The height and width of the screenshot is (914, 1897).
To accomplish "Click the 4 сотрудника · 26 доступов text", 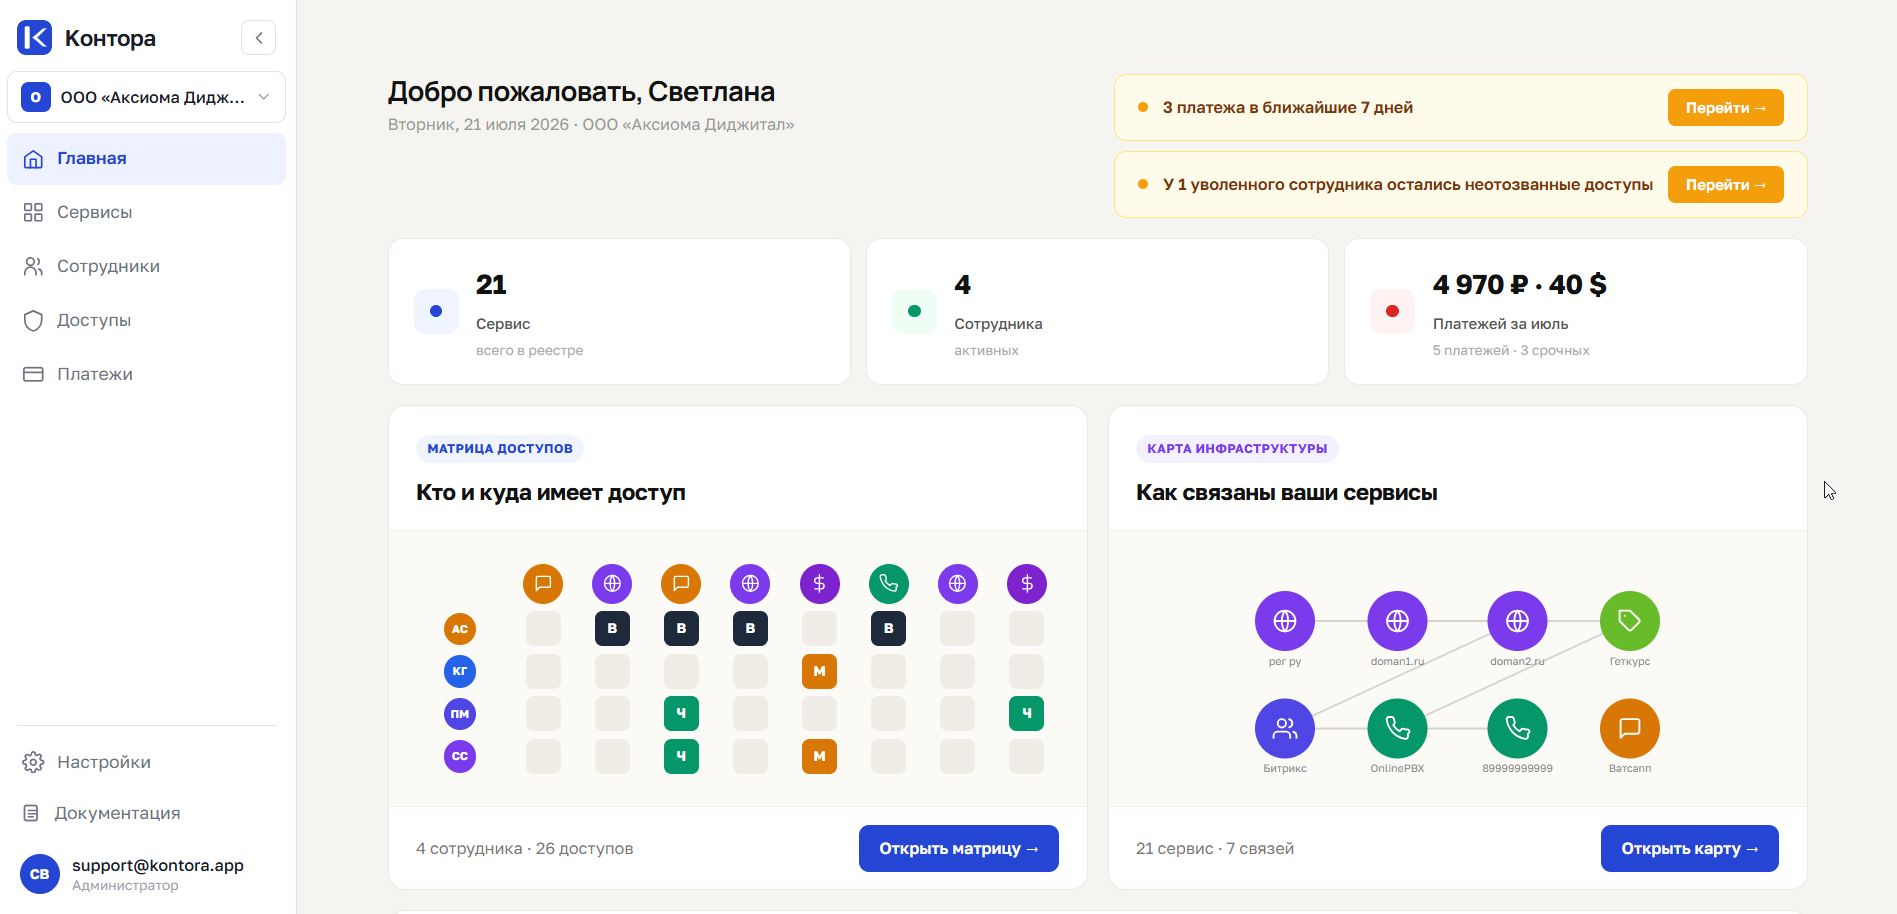I will coord(524,849).
